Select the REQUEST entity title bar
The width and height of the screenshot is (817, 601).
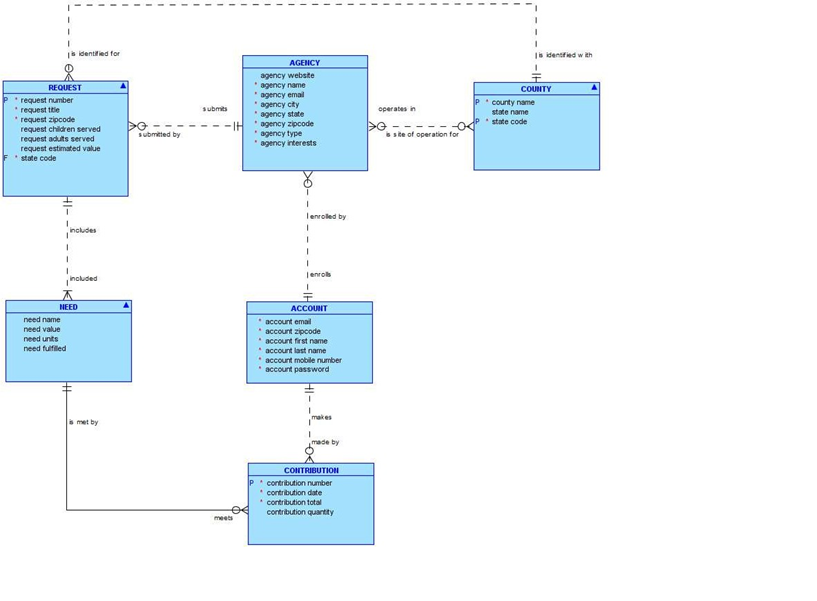pyautogui.click(x=65, y=87)
